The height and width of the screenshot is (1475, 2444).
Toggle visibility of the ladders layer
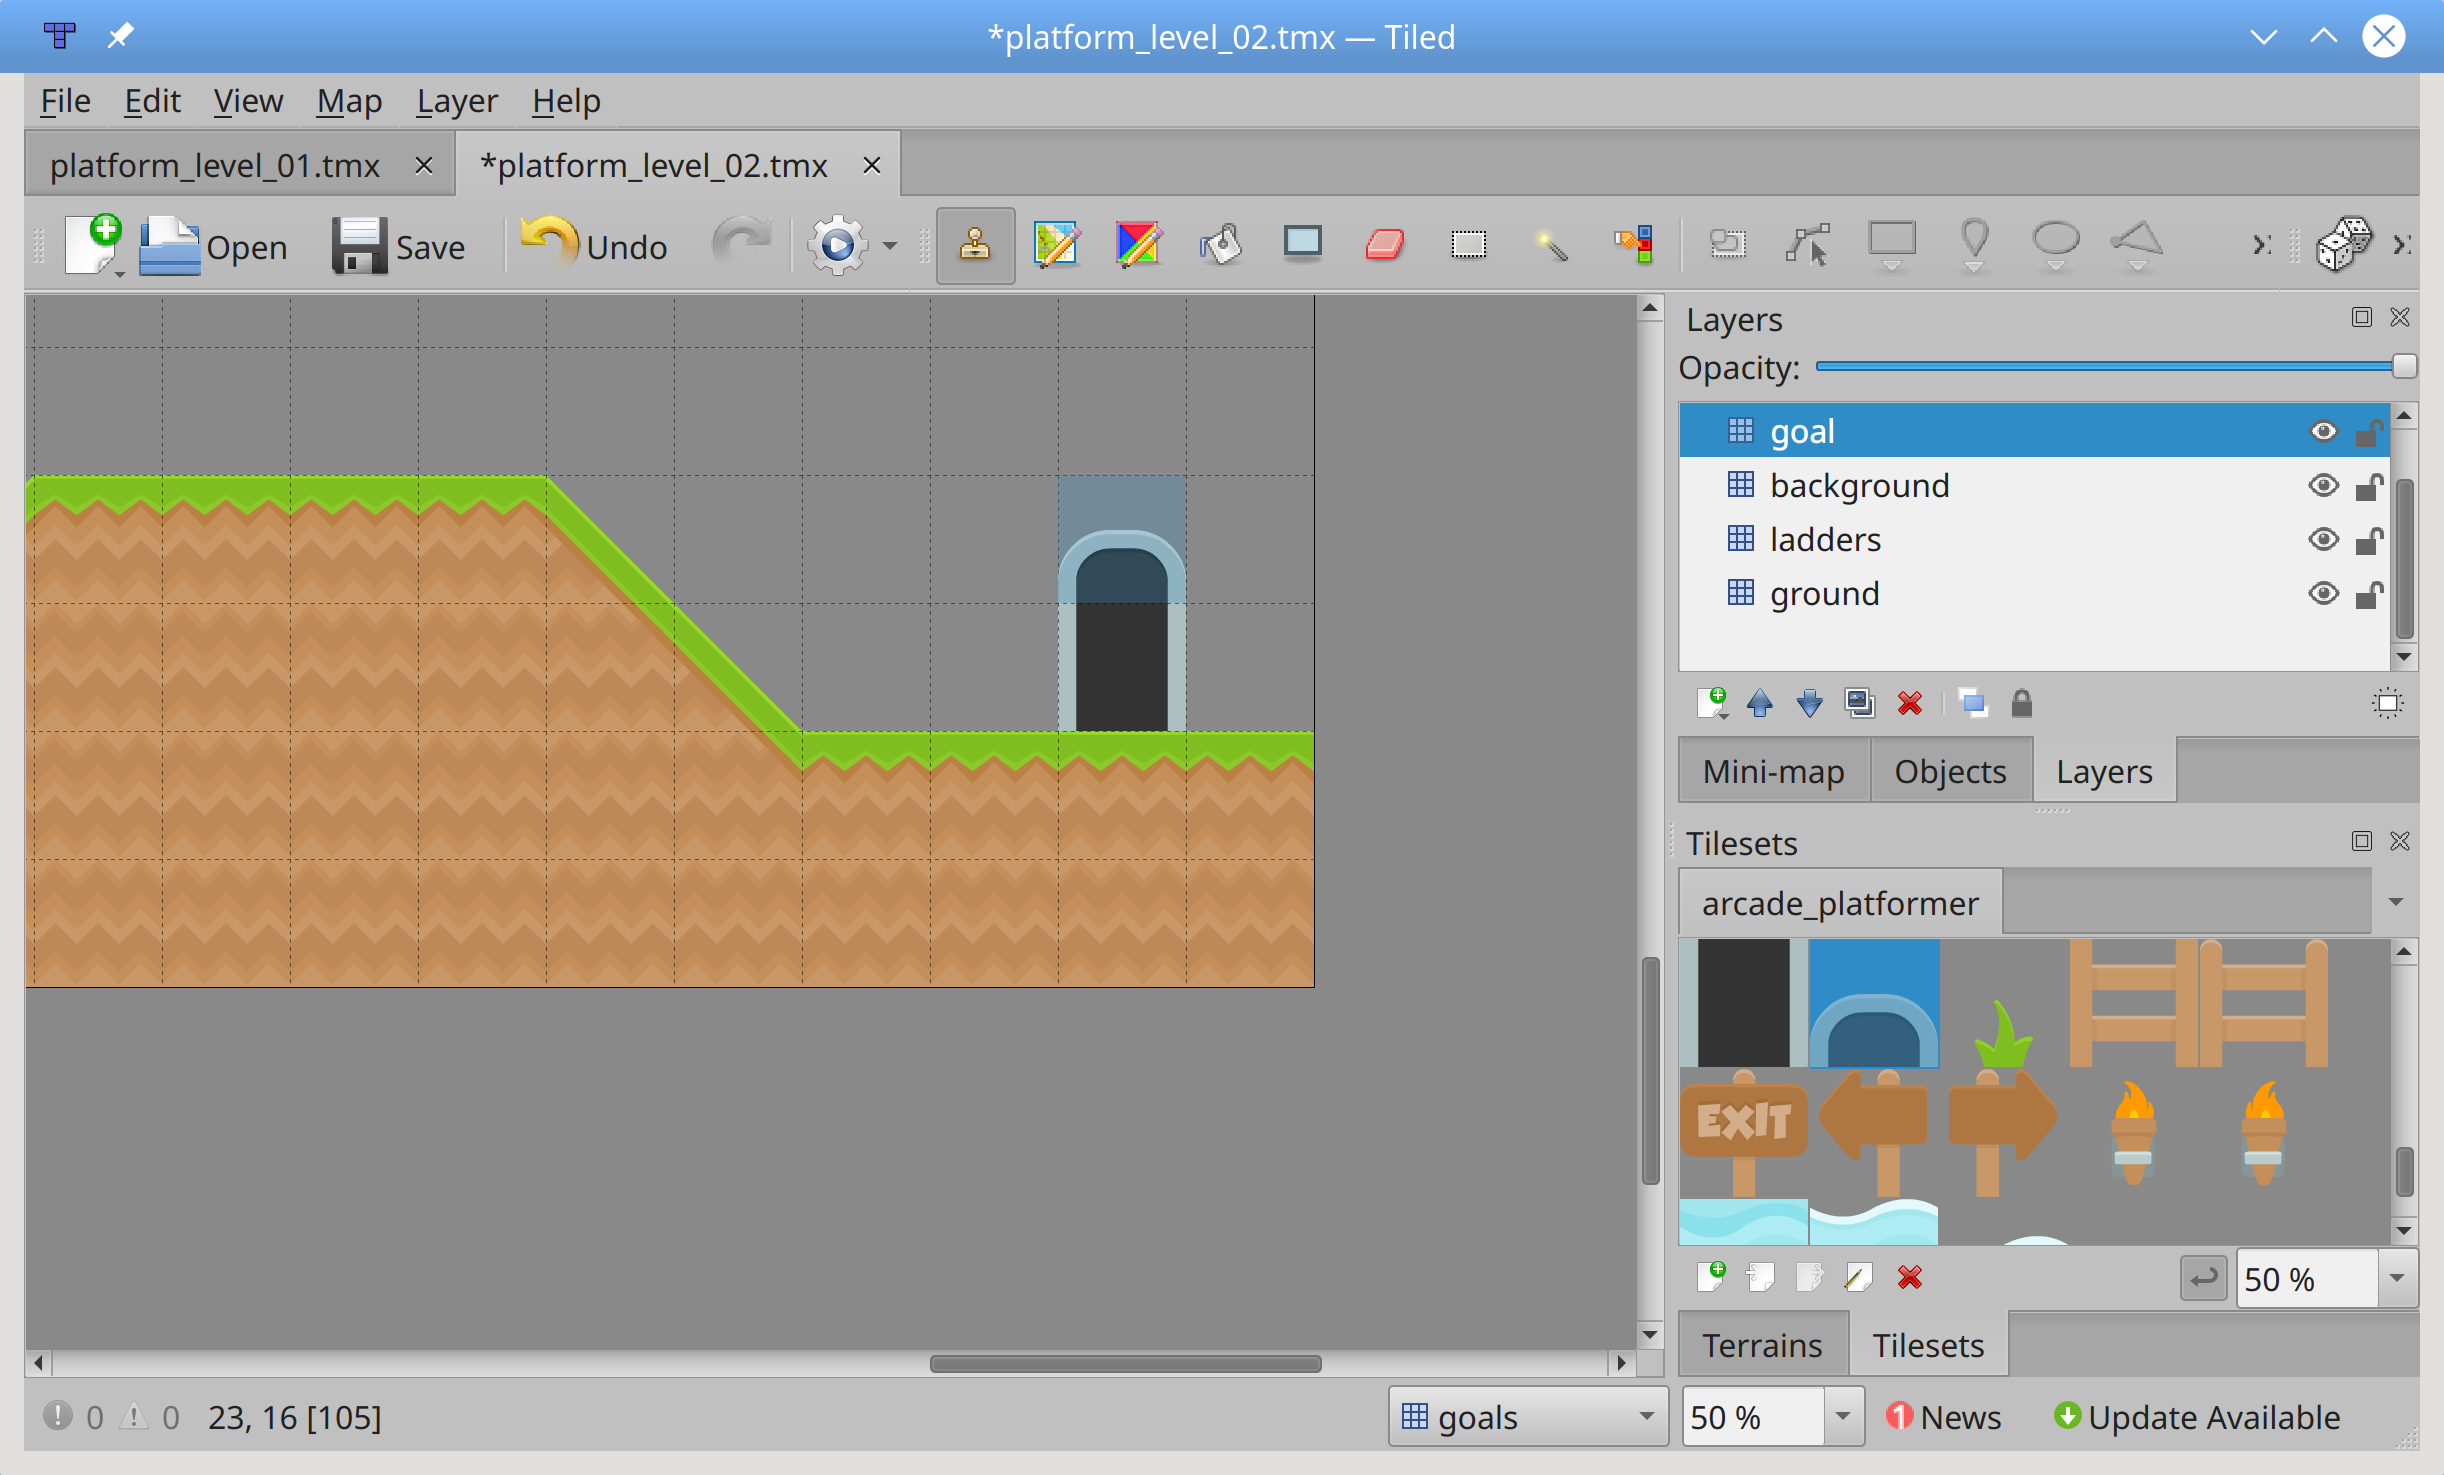point(2325,539)
